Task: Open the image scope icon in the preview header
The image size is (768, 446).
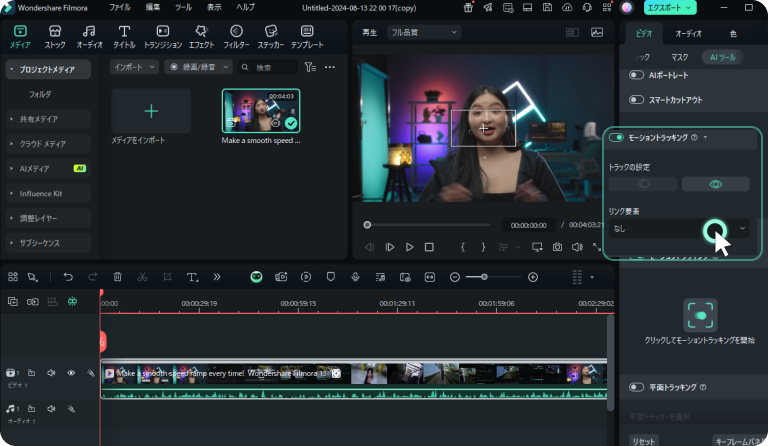Action: (x=597, y=32)
